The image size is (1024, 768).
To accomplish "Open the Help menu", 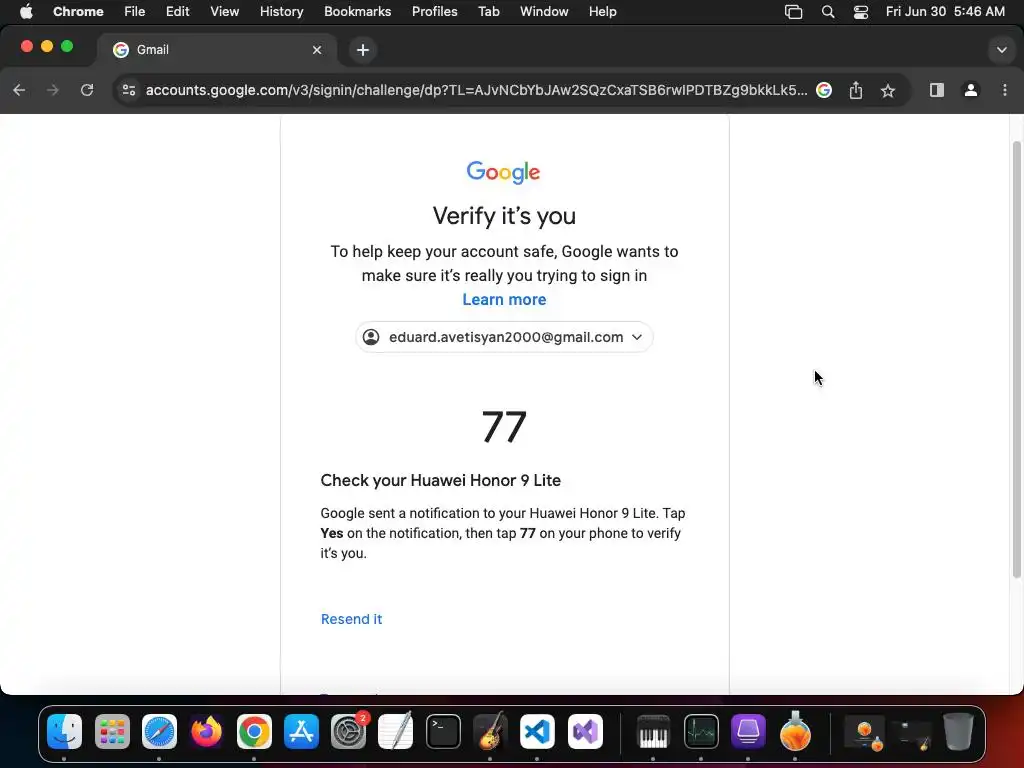I will pyautogui.click(x=602, y=12).
